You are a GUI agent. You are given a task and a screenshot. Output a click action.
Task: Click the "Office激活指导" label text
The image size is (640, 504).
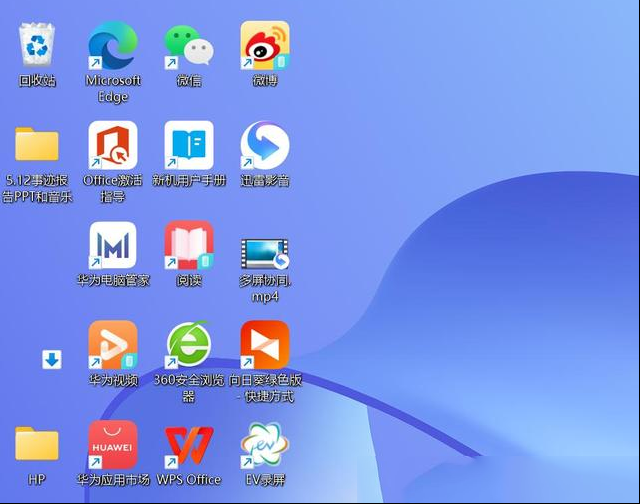(113, 188)
